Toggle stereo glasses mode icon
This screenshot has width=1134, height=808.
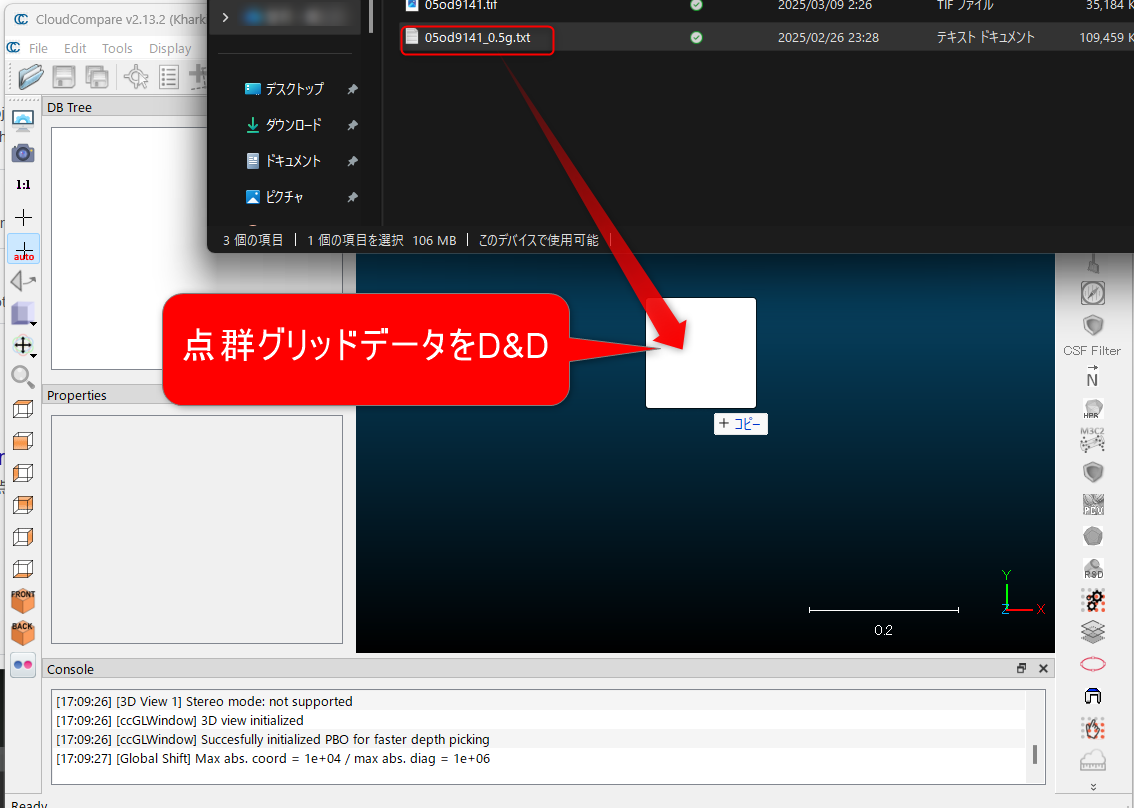click(23, 665)
